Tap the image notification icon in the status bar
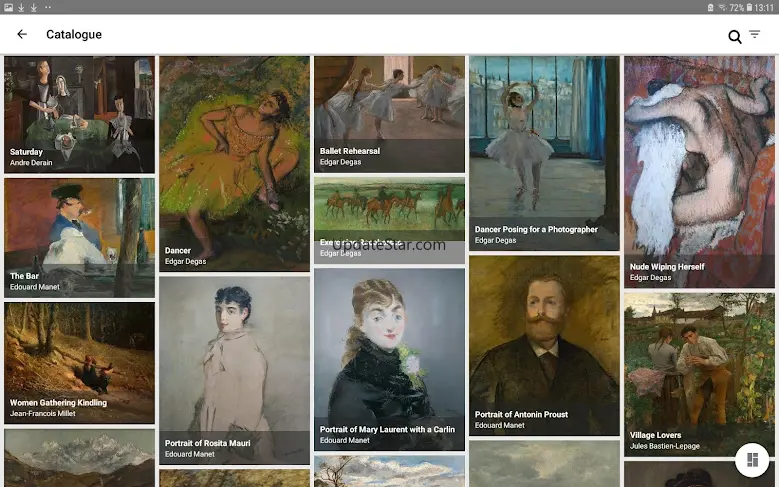The width and height of the screenshot is (779, 487). (x=8, y=7)
